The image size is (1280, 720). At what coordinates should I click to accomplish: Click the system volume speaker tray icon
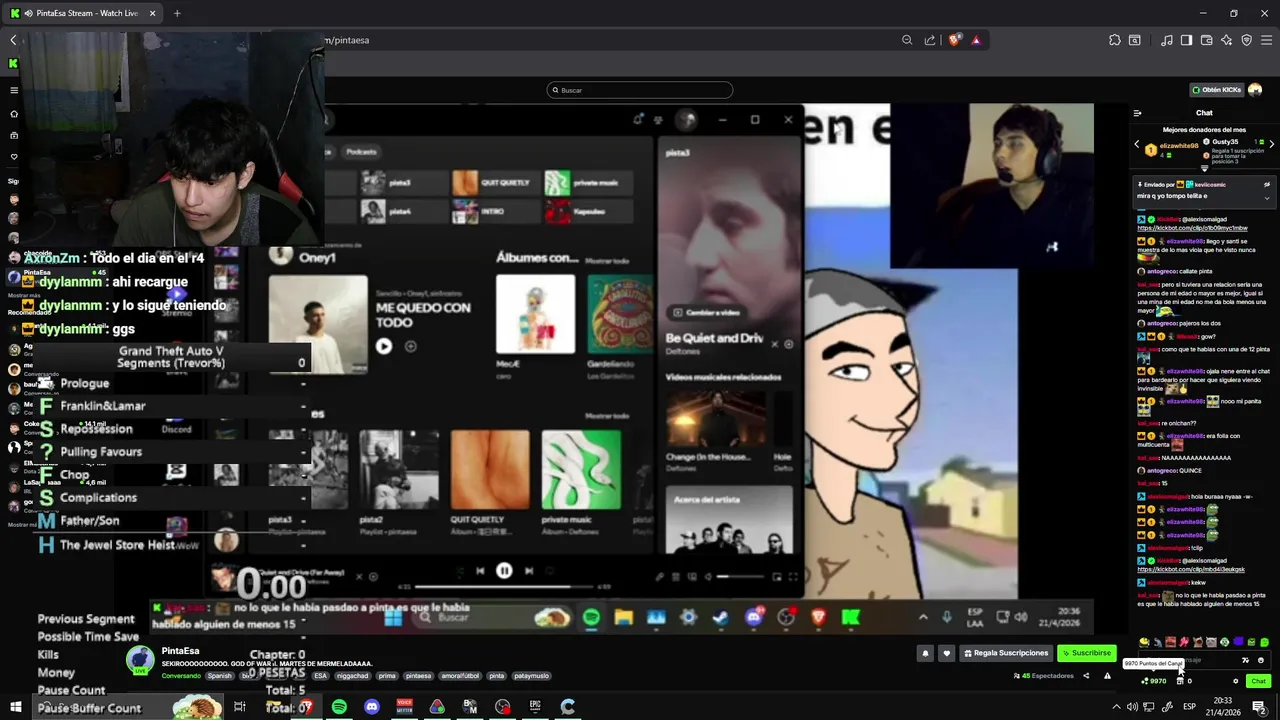pos(1131,707)
